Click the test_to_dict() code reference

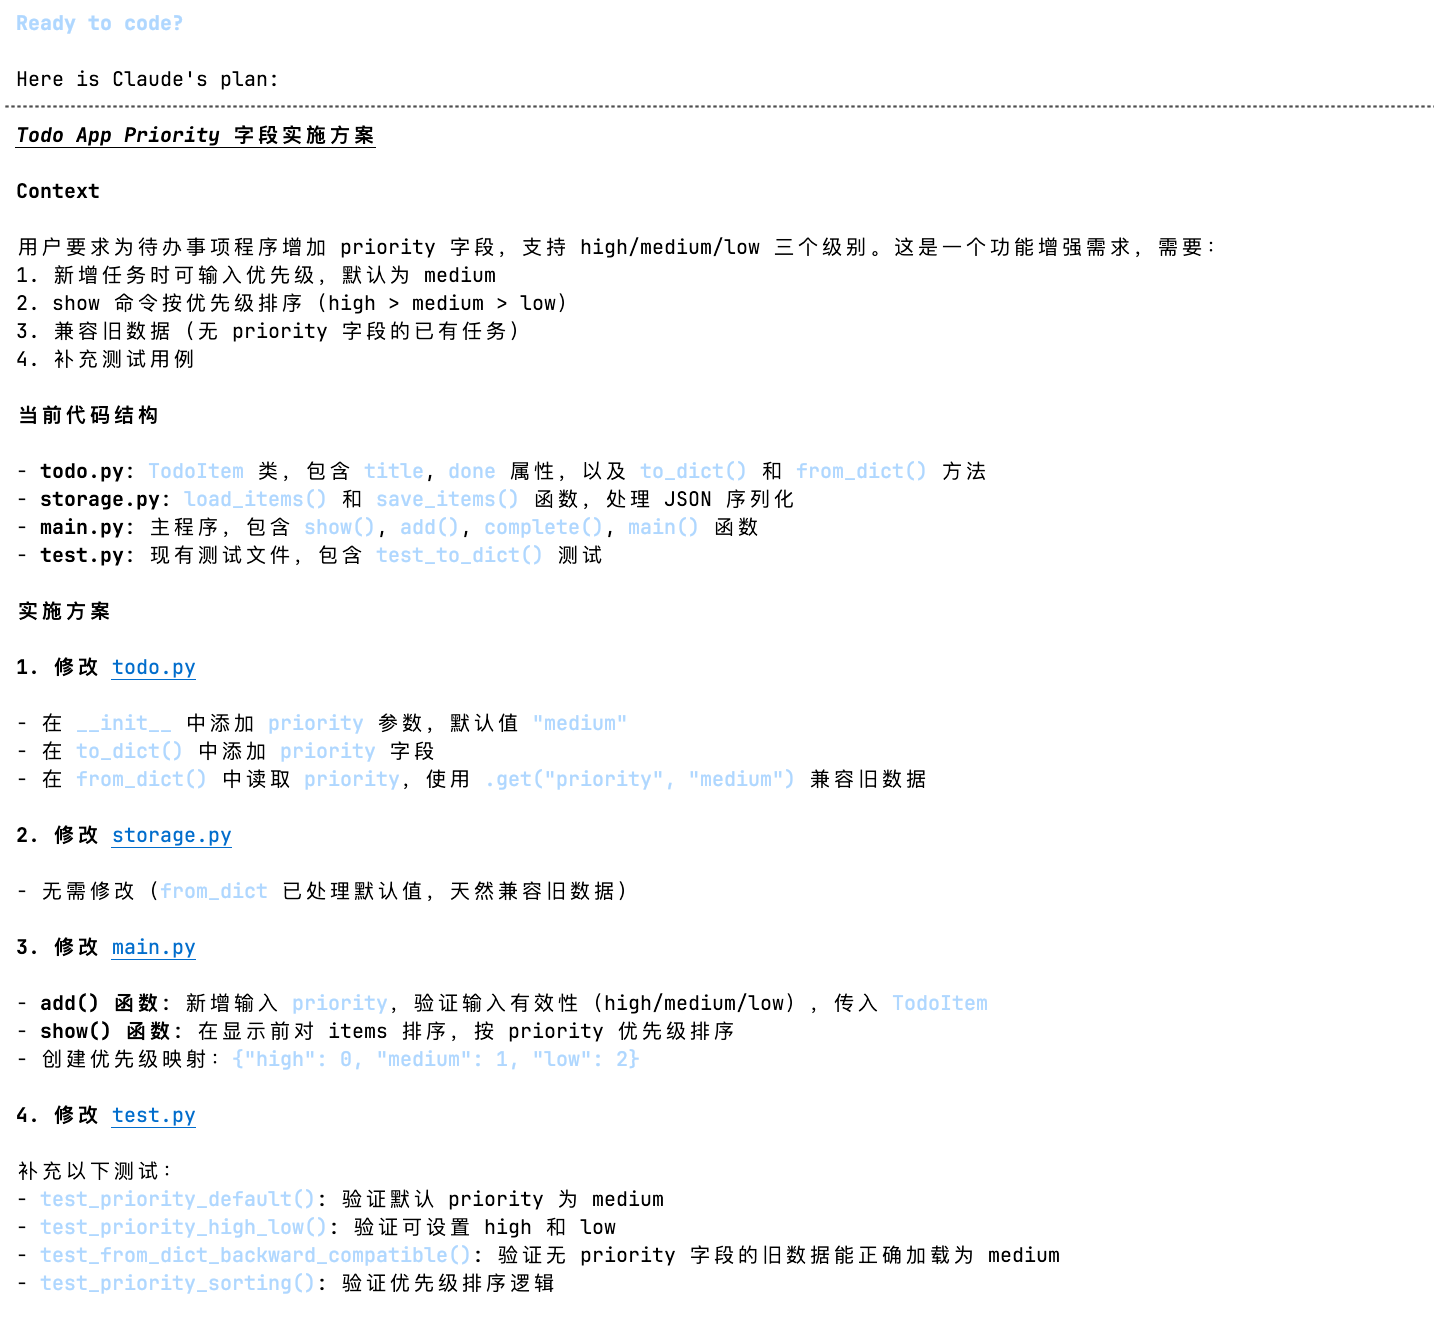tap(459, 555)
